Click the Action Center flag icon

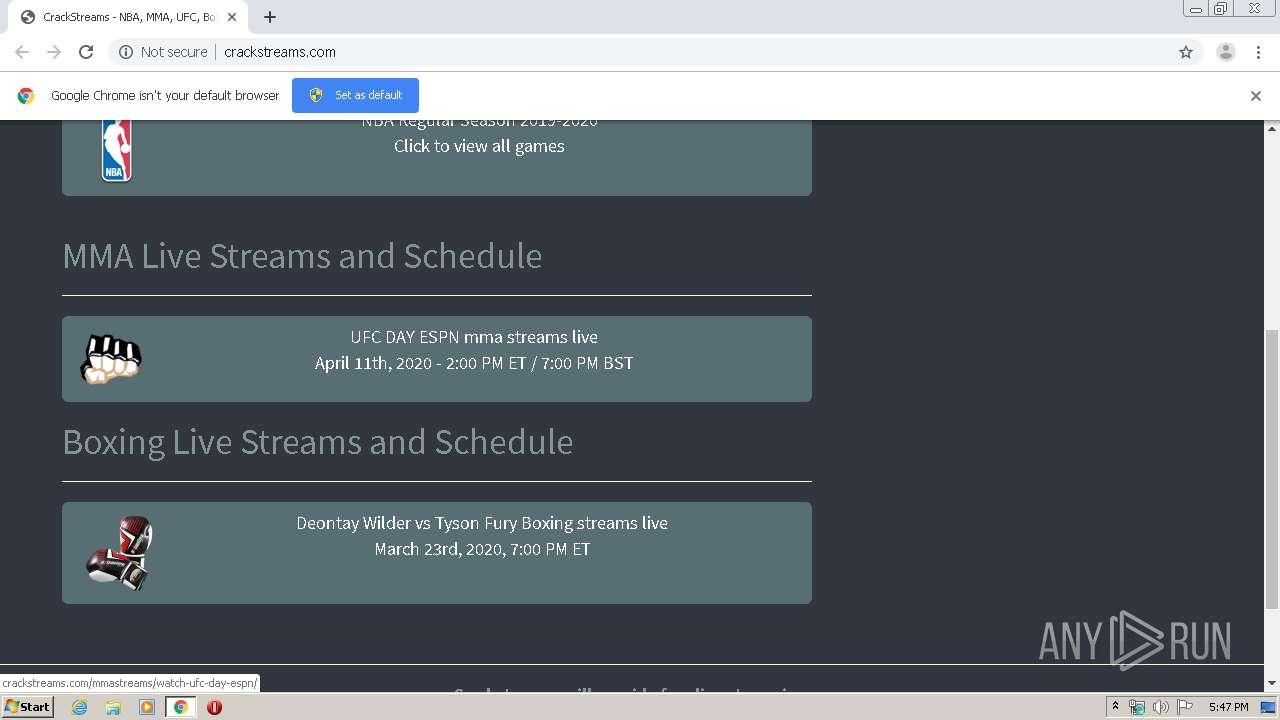tap(1185, 707)
